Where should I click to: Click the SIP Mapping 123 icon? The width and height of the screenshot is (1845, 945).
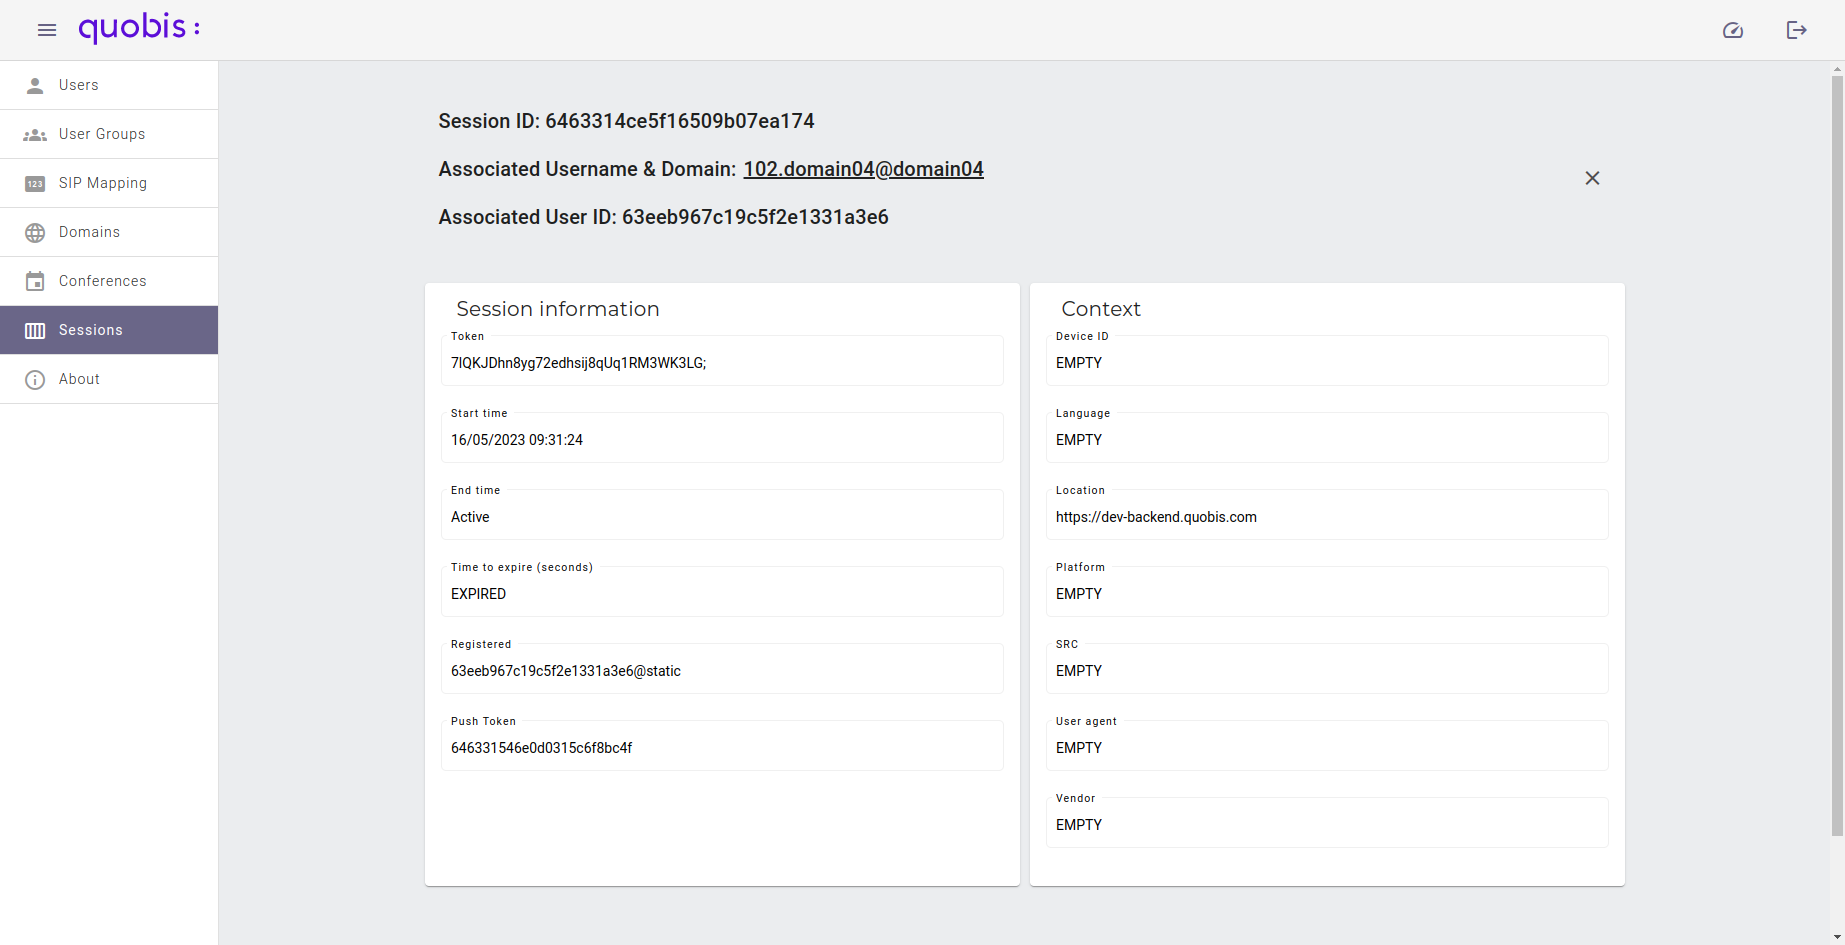click(x=35, y=183)
